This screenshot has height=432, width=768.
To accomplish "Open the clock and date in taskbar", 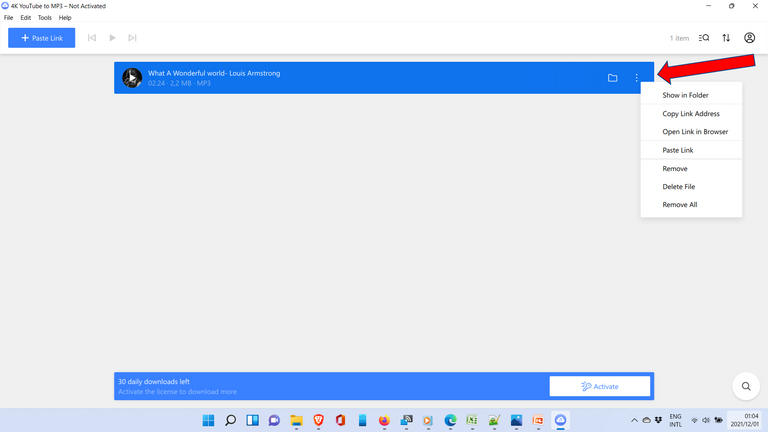I will click(x=745, y=420).
